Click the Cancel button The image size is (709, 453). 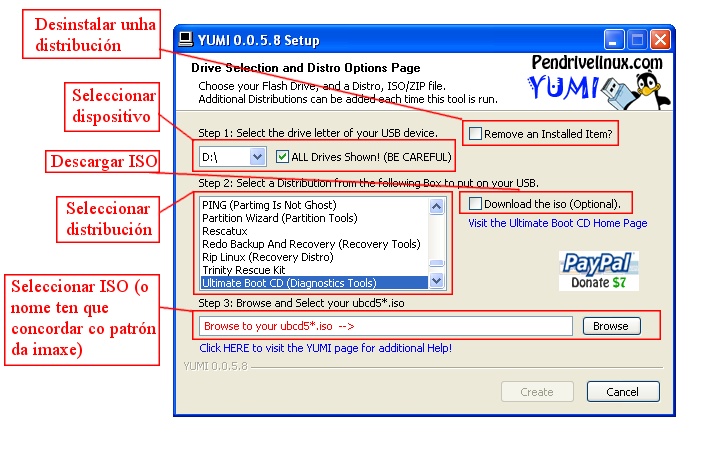pos(623,392)
